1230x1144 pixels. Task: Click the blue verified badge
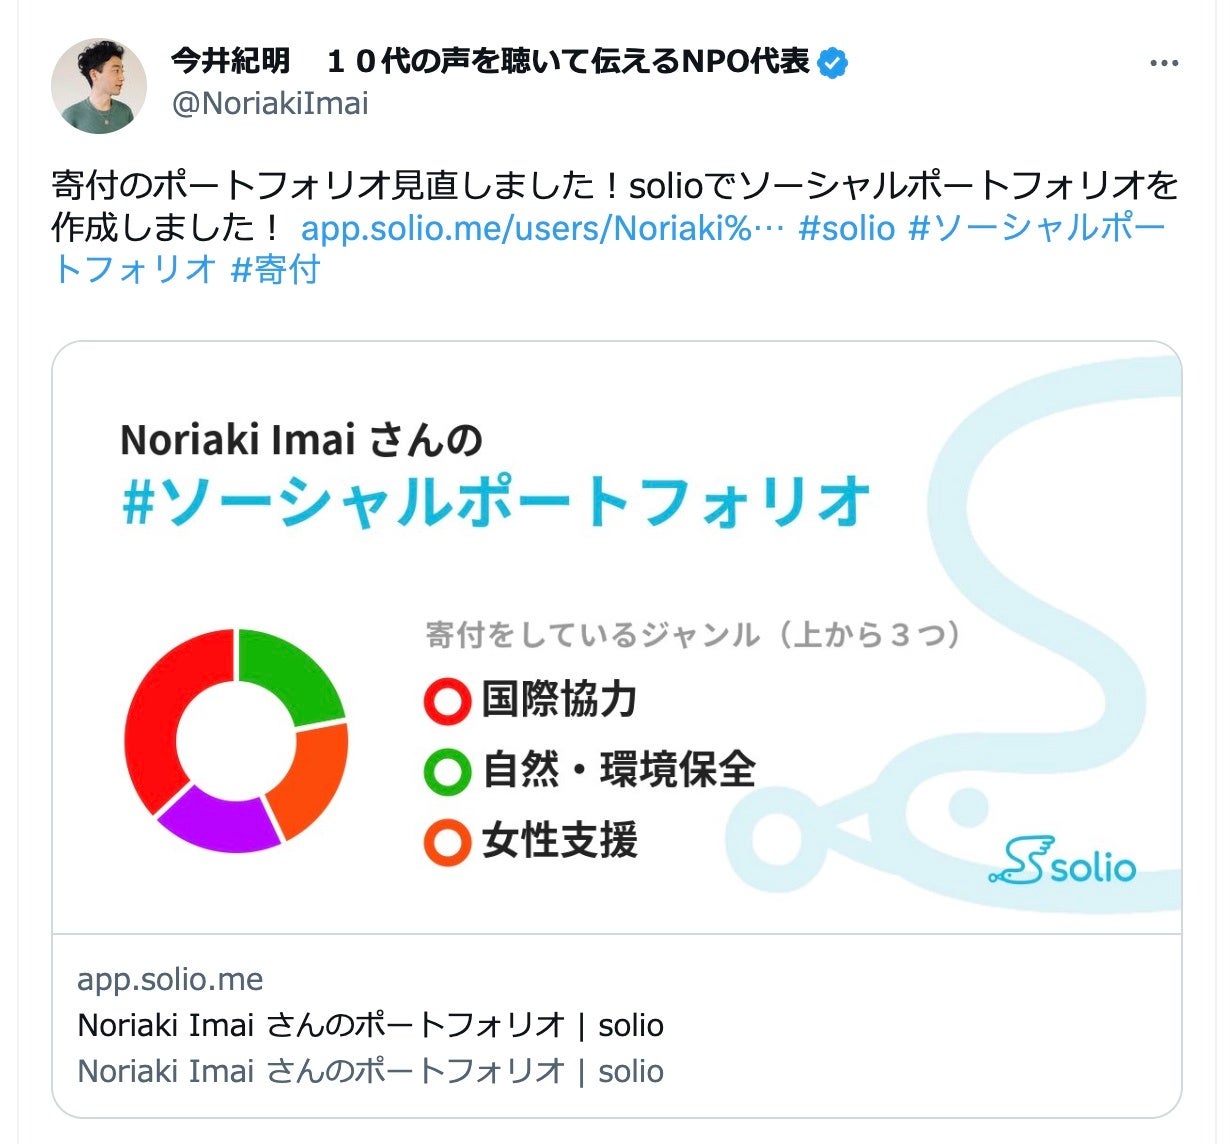(833, 63)
